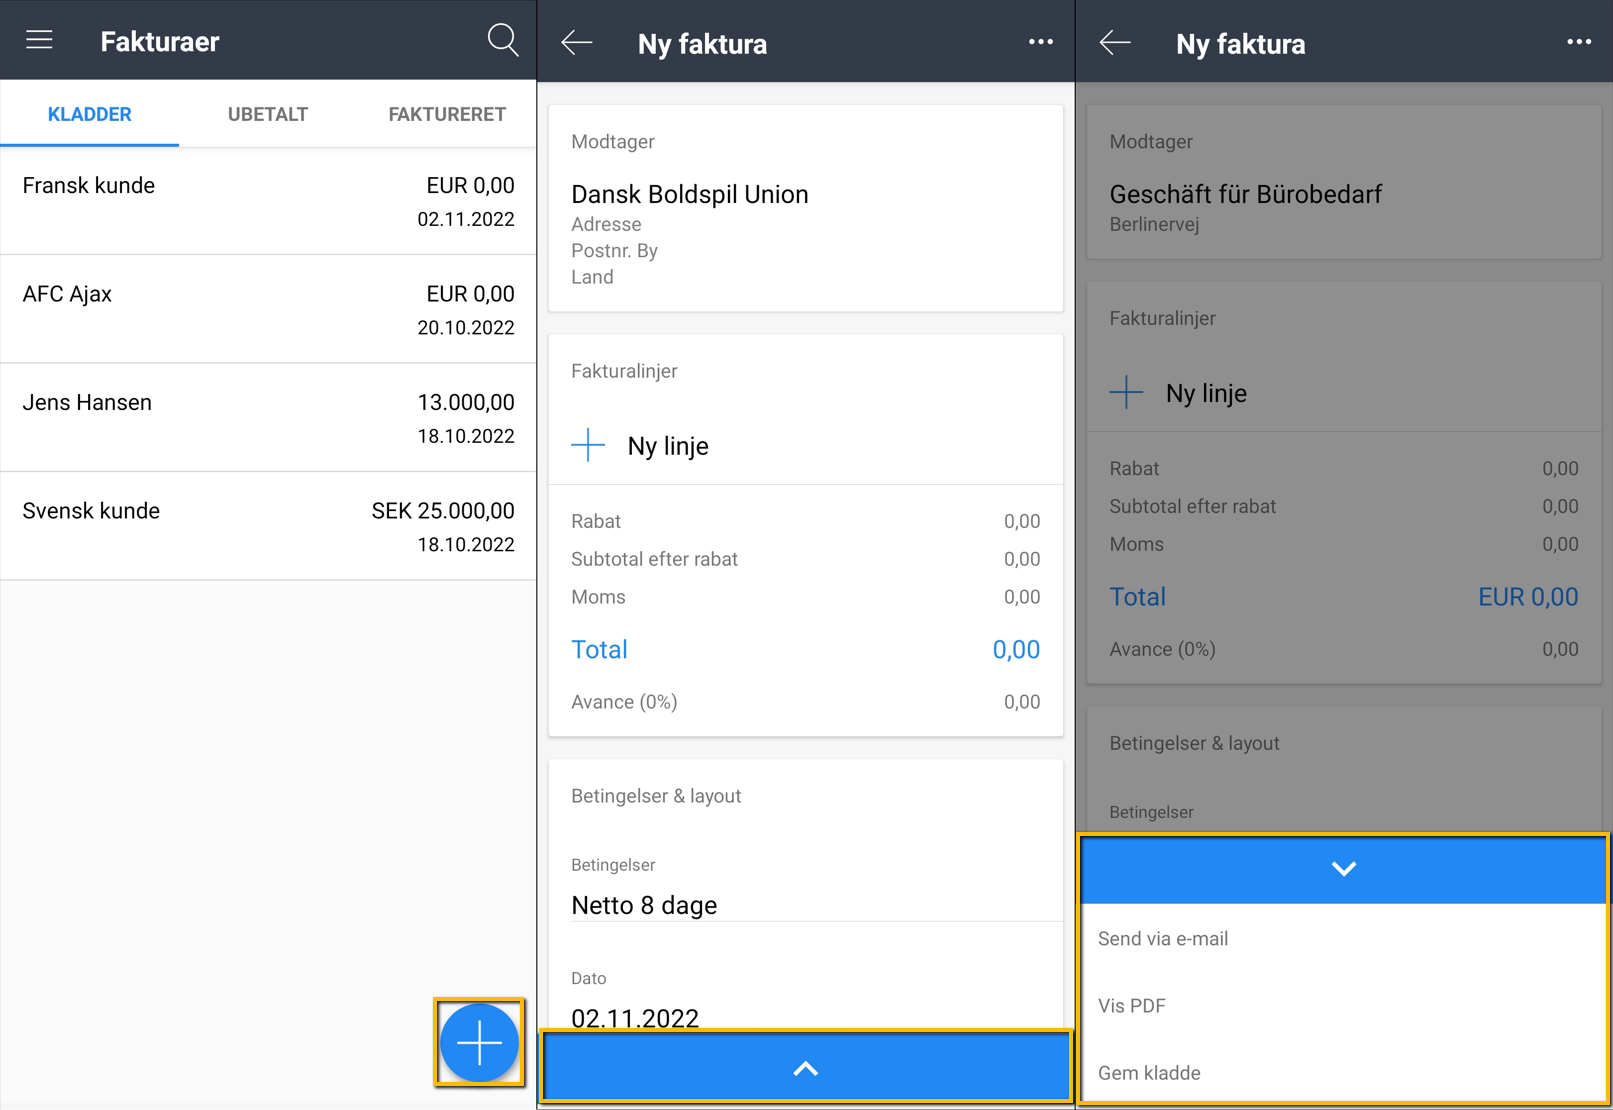Choose Send via e-mail option
The width and height of the screenshot is (1613, 1110).
click(x=1163, y=939)
